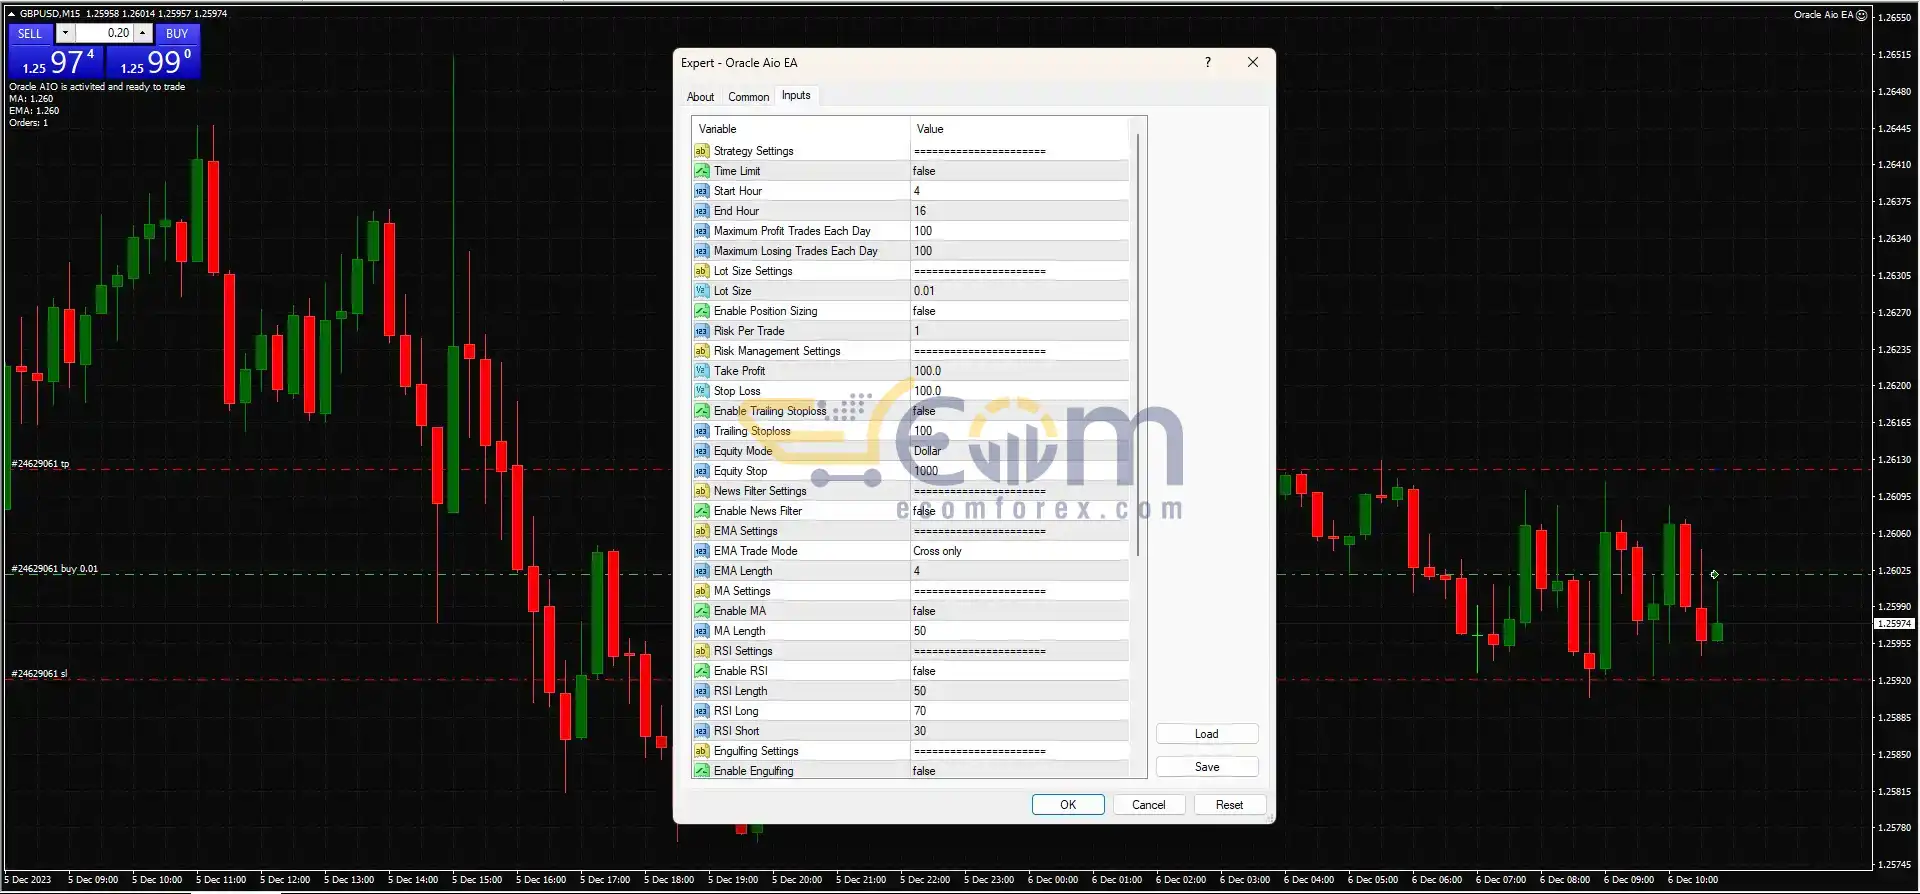The height and width of the screenshot is (894, 1920).
Task: Click the Start Hour integer icon
Action: click(x=701, y=191)
